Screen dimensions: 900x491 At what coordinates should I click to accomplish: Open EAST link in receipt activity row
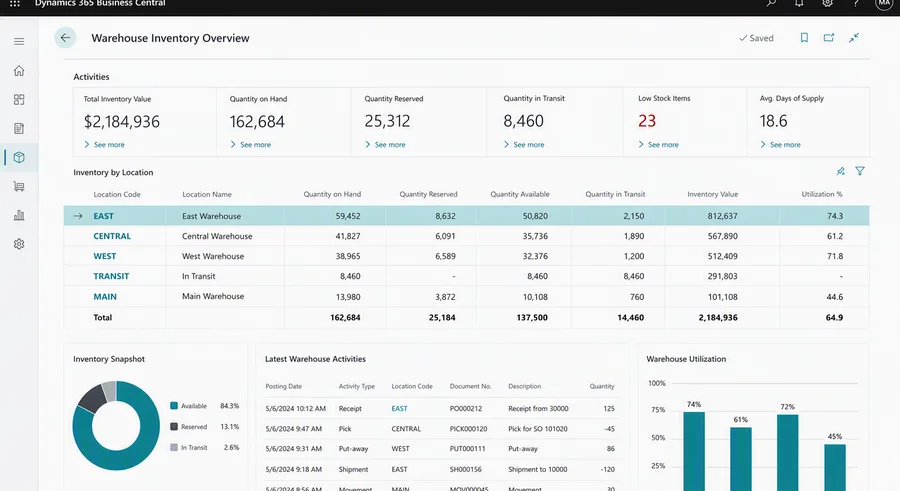(399, 409)
